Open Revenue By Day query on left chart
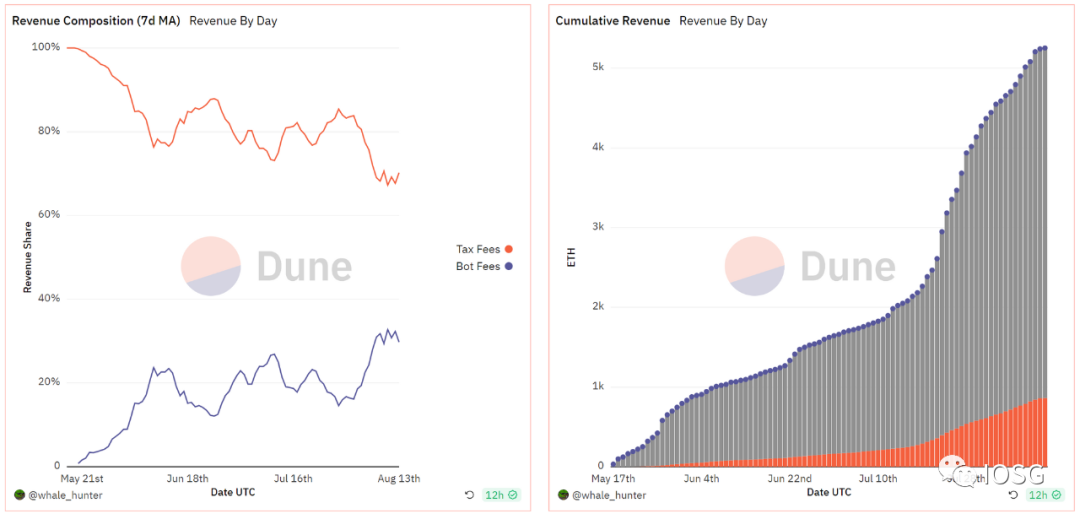This screenshot has height=519, width=1080. click(x=233, y=21)
